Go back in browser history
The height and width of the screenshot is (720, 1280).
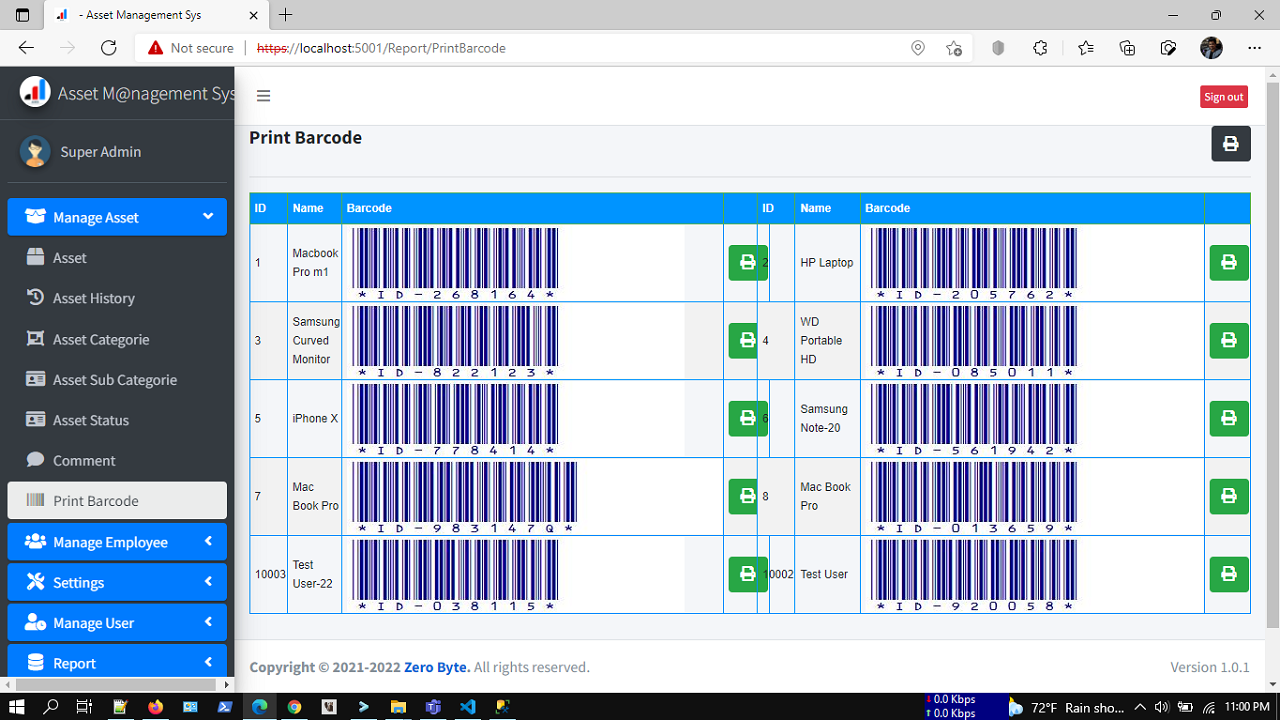point(26,48)
